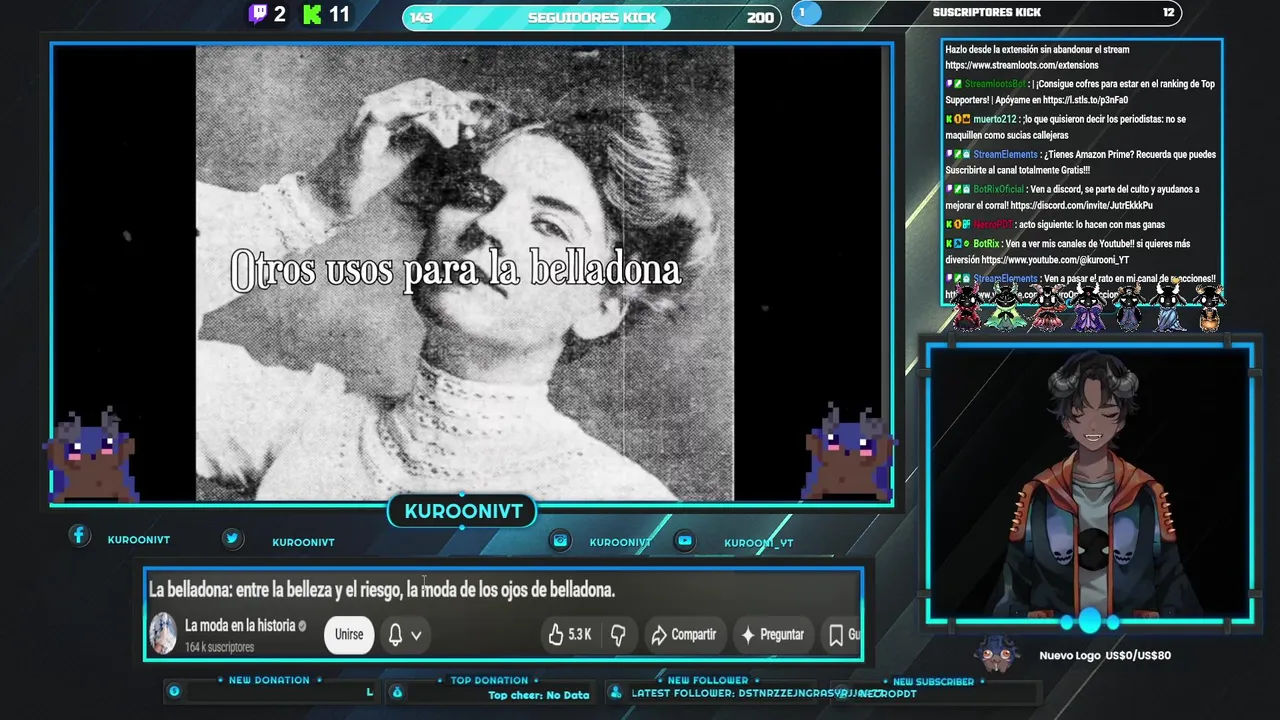Viewport: 1280px width, 720px height.
Task: Click the green Kick logo icon
Action: click(x=312, y=14)
